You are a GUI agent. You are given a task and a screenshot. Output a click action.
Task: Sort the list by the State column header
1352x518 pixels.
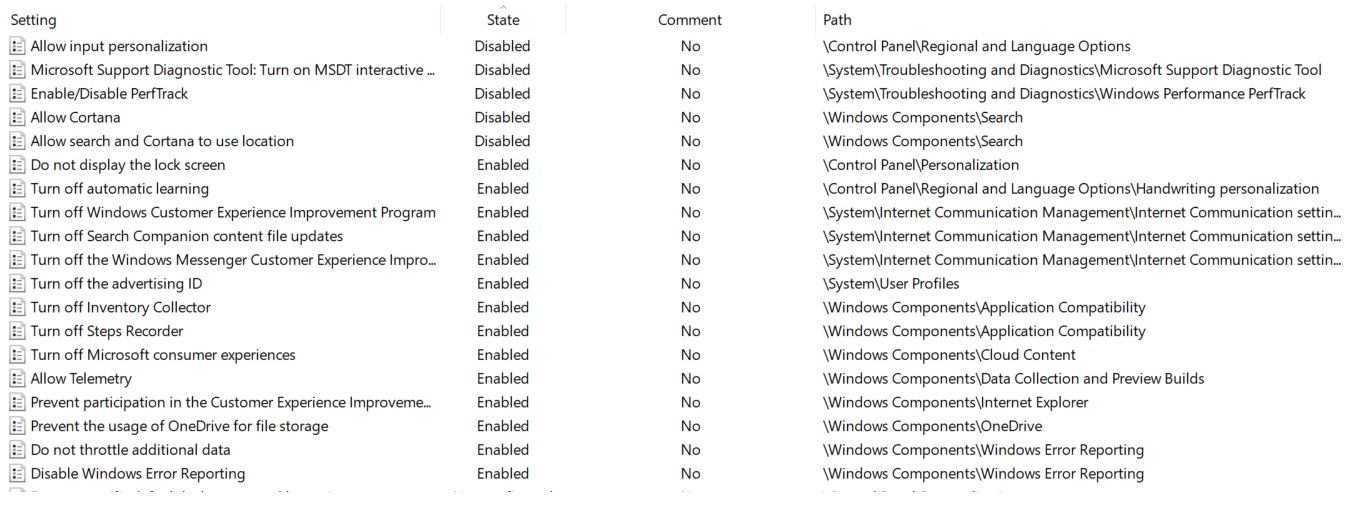point(503,20)
